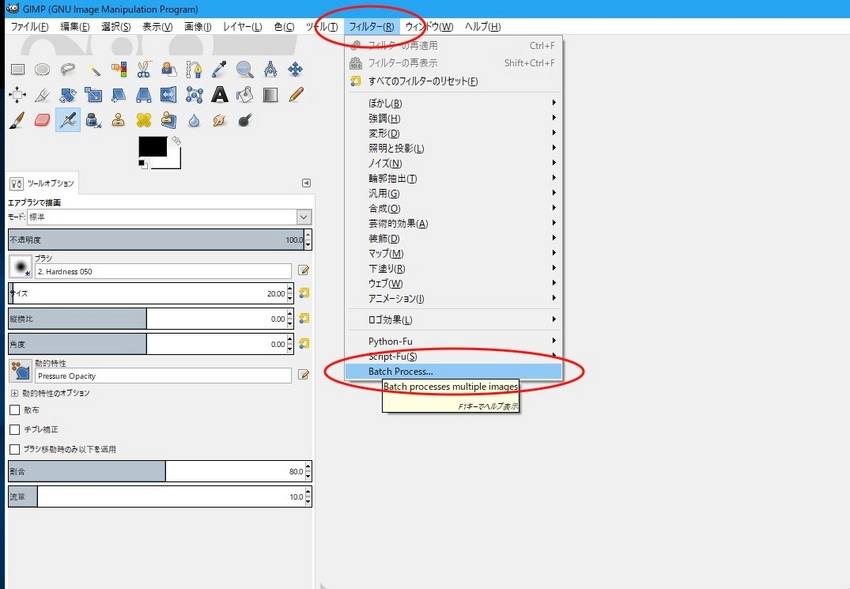This screenshot has width=850, height=589.
Task: Open tool options panel configuration arrow button
Action: click(306, 183)
